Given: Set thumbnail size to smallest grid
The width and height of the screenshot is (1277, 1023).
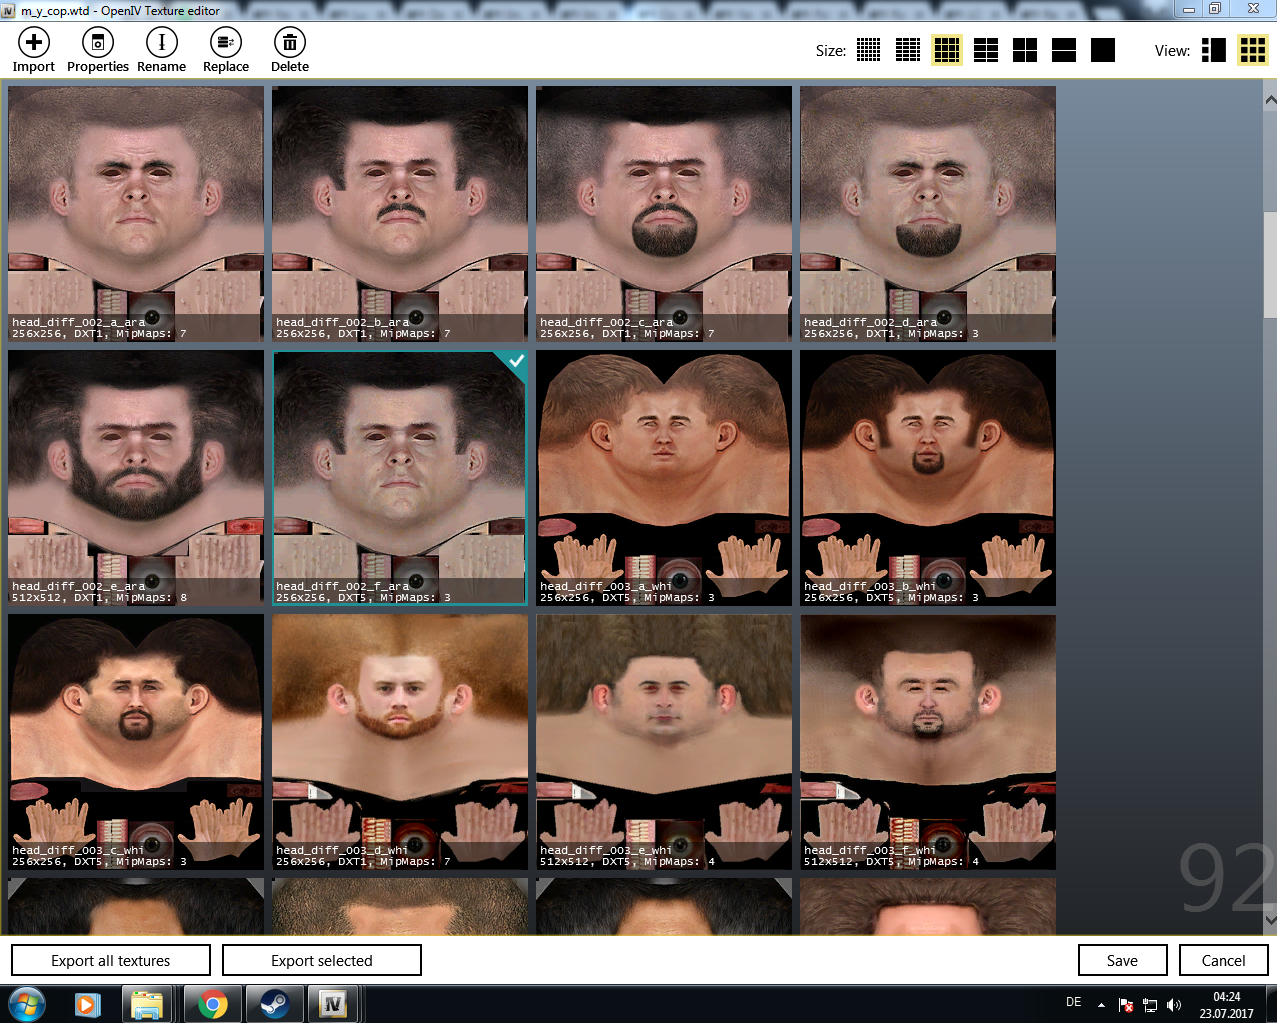Looking at the screenshot, I should (869, 50).
